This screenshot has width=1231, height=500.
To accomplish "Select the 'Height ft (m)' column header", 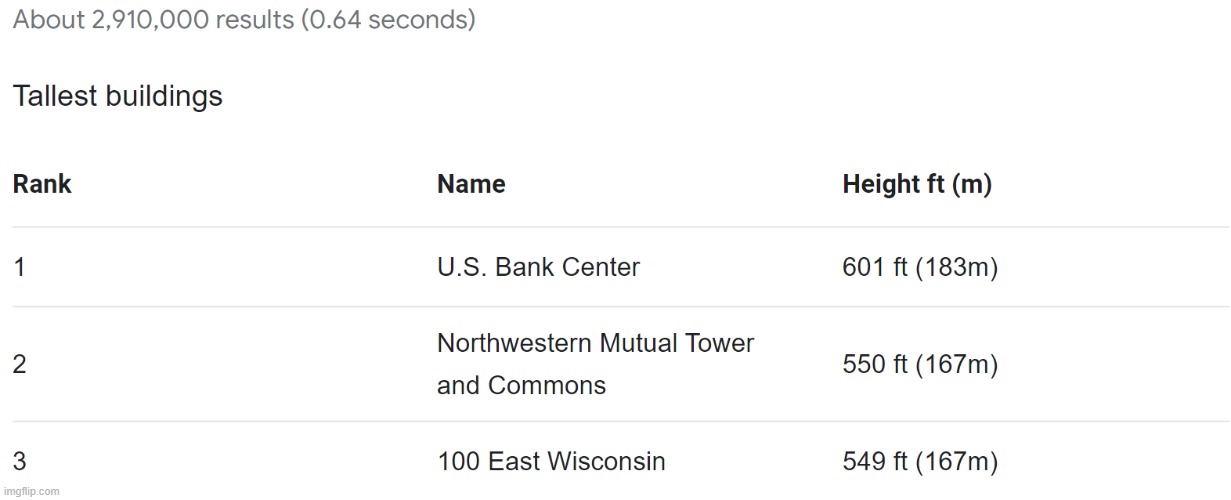I will pyautogui.click(x=917, y=185).
